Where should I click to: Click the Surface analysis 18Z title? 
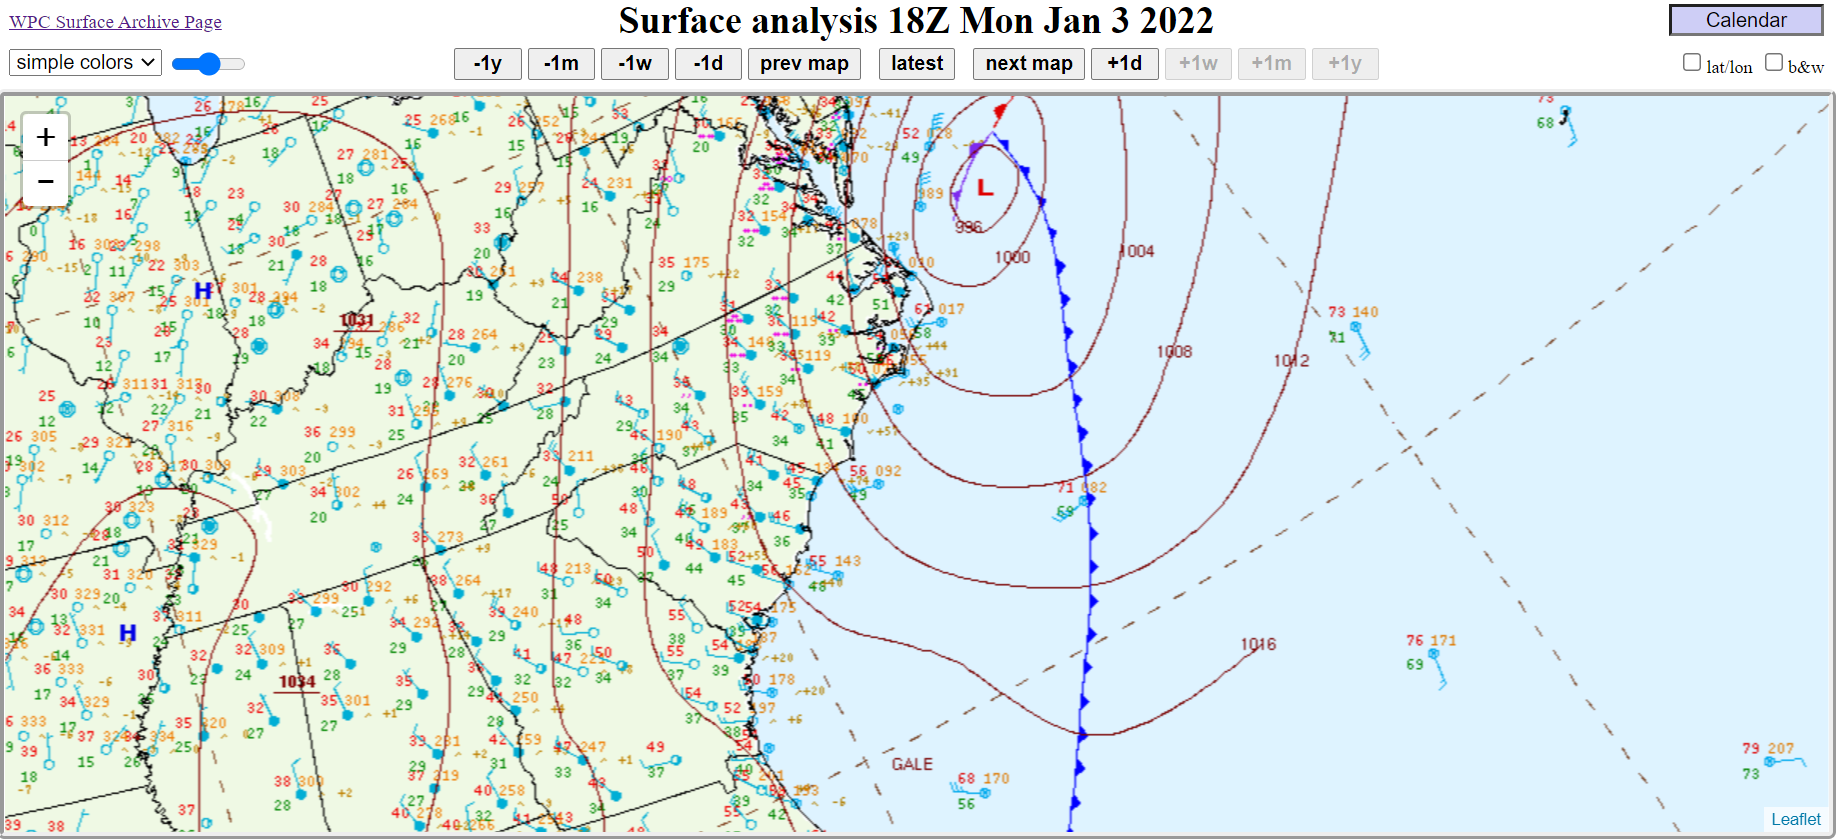916,20
